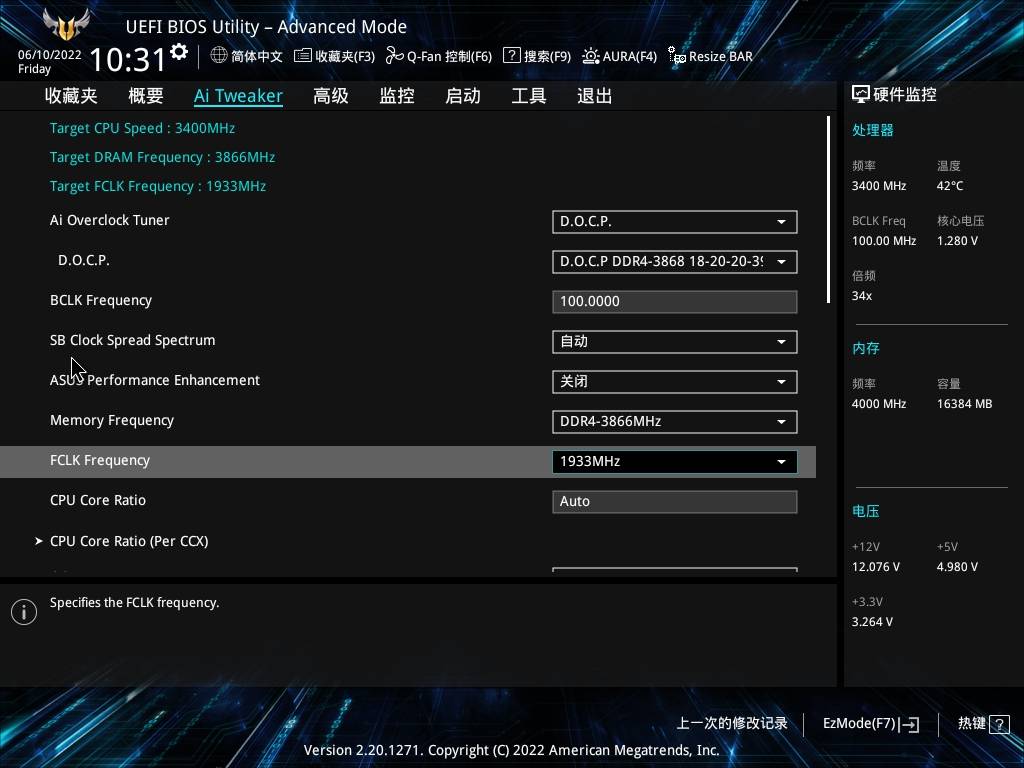Viewport: 1024px width, 768px height.
Task: Select the Memory Frequency label
Action: (112, 421)
